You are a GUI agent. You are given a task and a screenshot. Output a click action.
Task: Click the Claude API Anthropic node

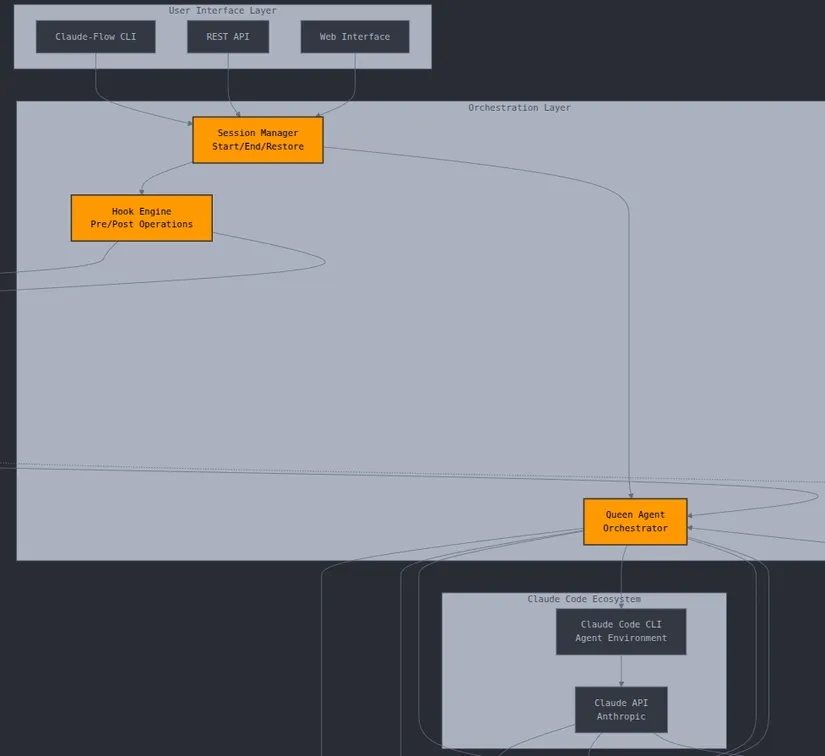point(620,709)
